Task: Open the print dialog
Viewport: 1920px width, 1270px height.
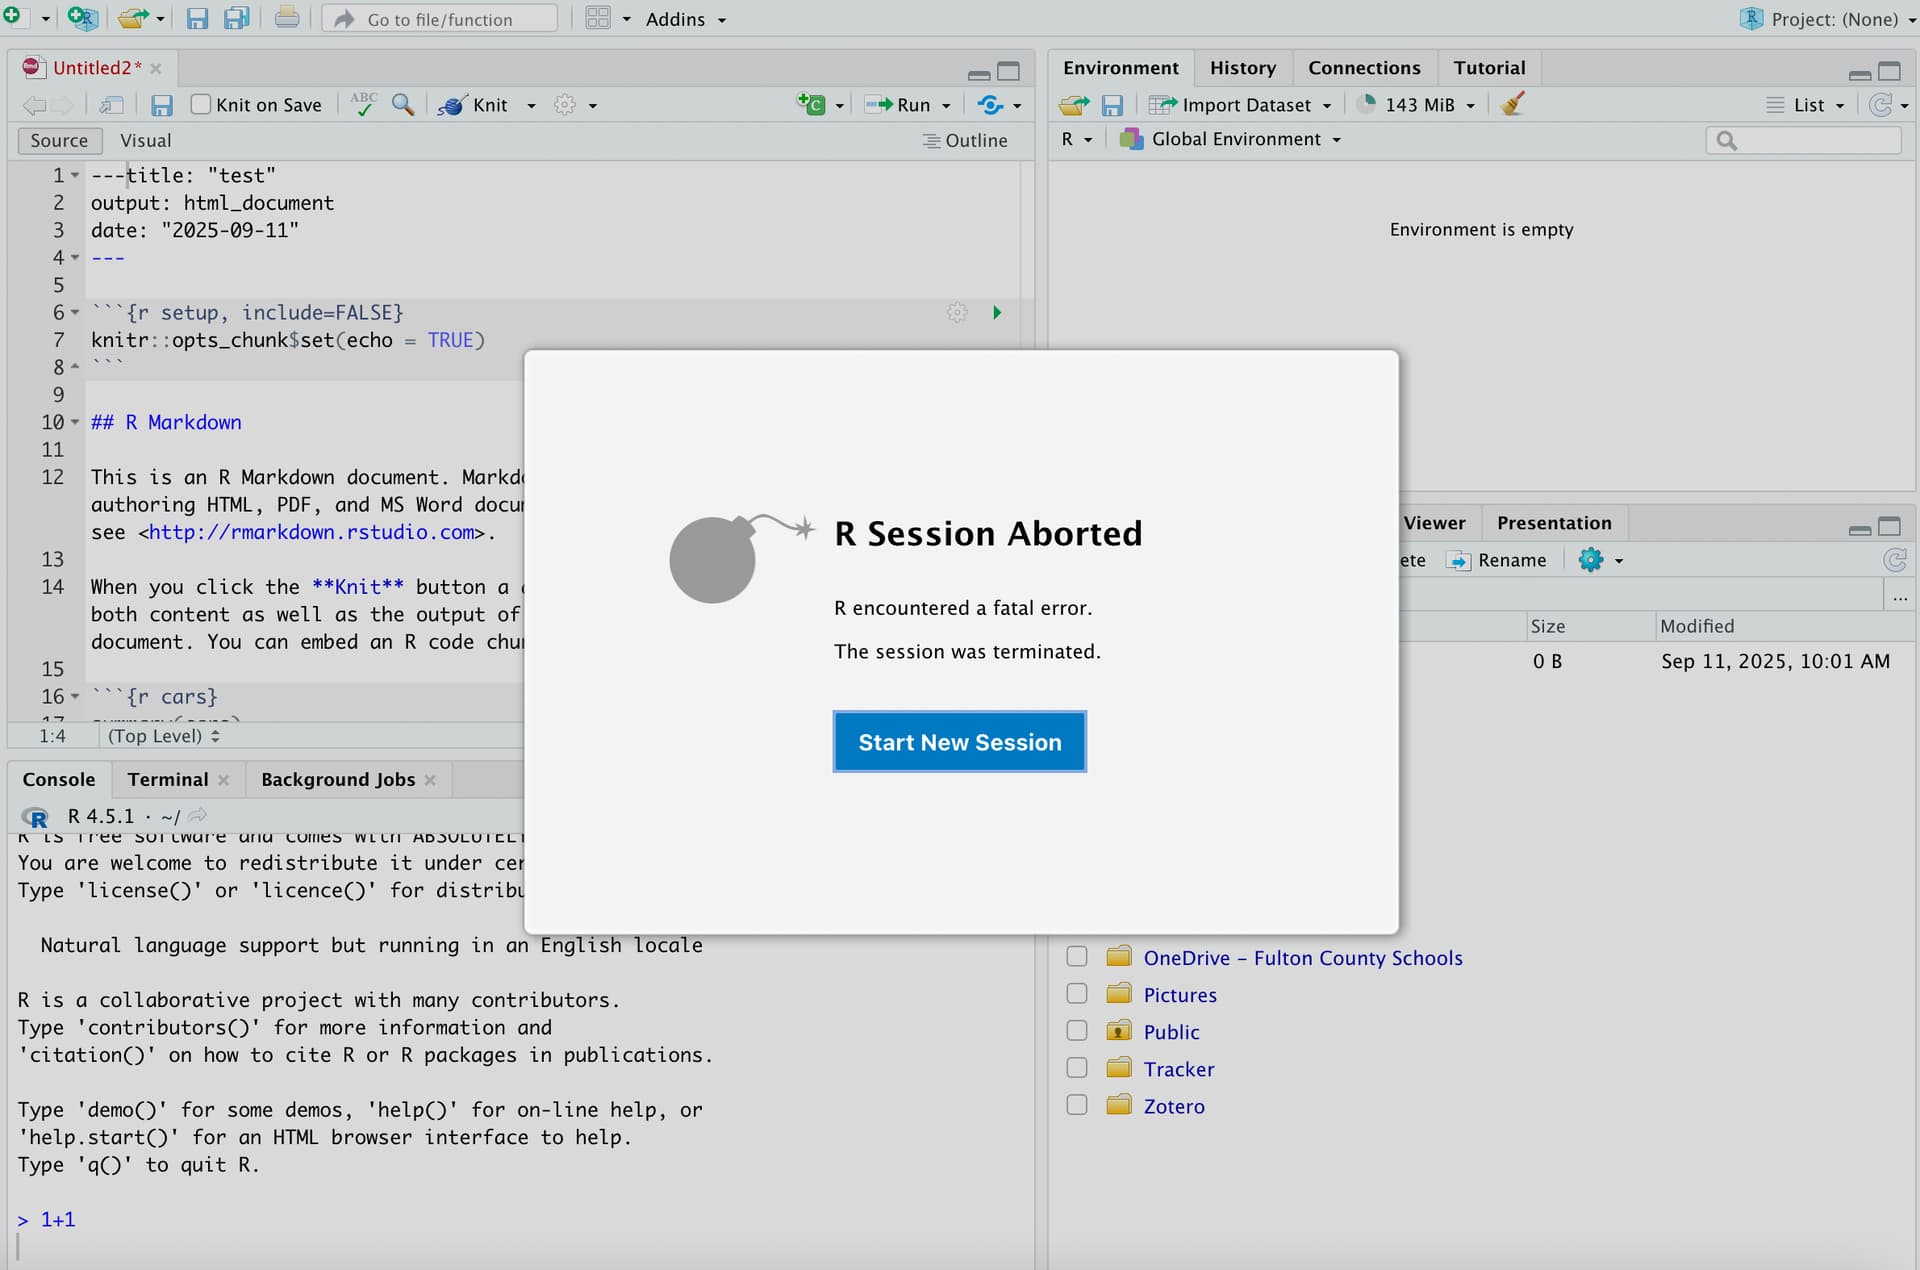Action: [x=287, y=18]
